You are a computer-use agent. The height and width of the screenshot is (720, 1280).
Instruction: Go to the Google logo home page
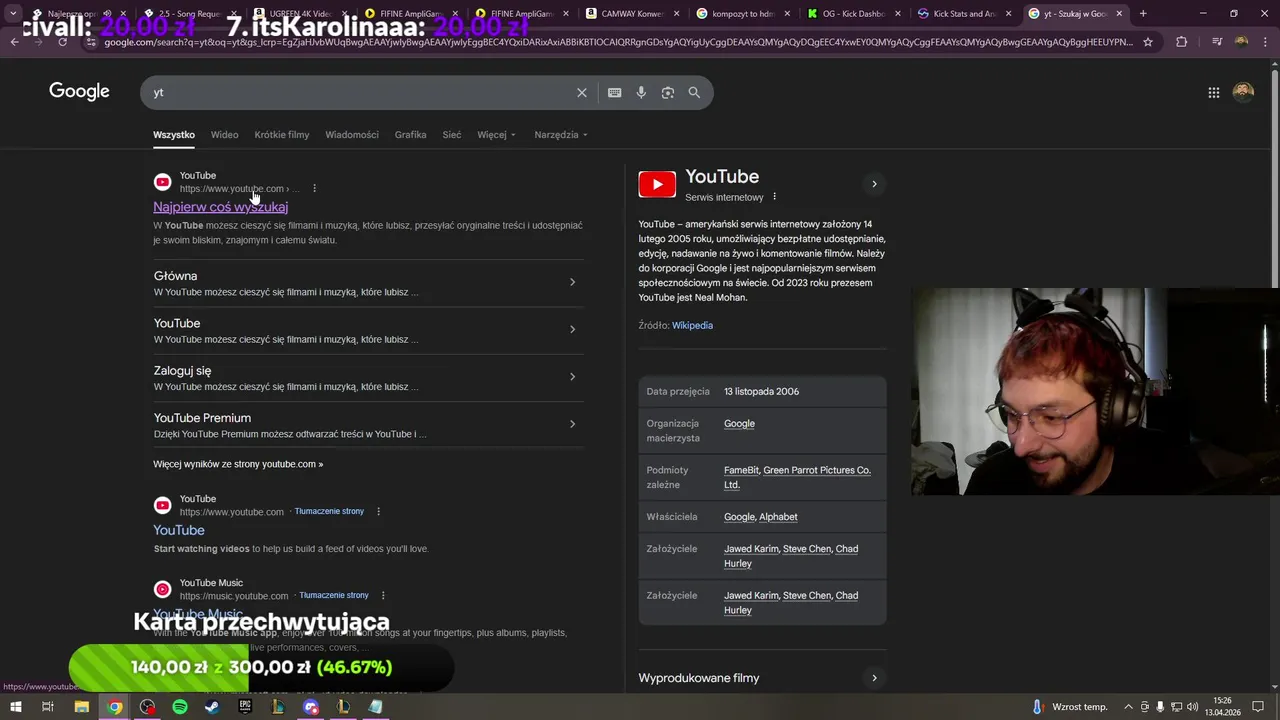pos(79,92)
